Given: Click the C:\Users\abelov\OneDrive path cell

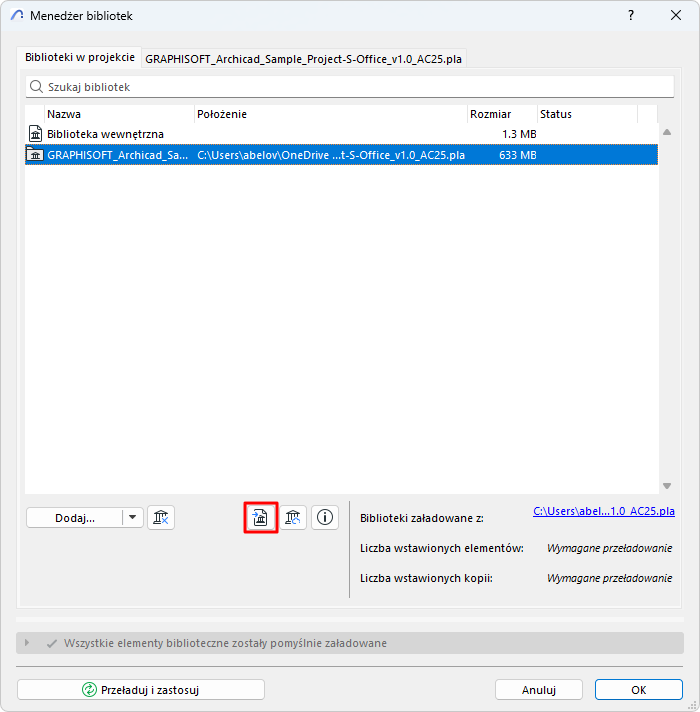Looking at the screenshot, I should coord(330,155).
